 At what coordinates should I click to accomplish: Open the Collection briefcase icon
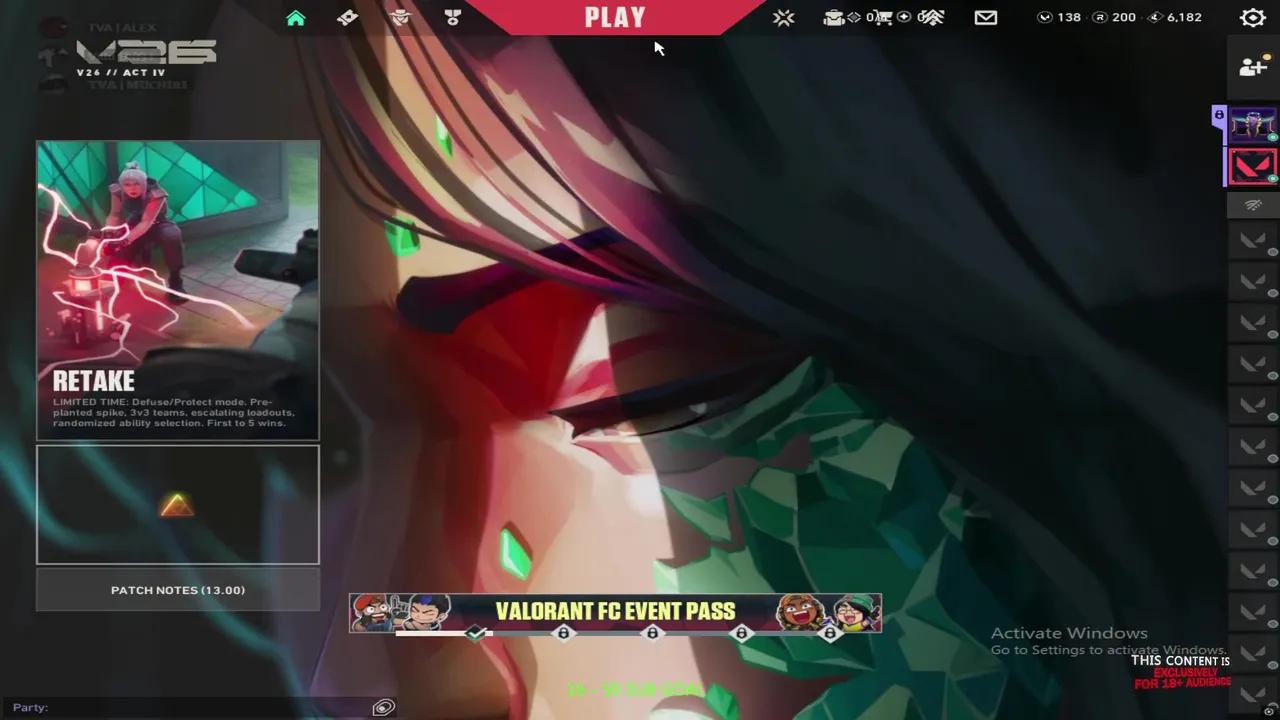click(833, 17)
